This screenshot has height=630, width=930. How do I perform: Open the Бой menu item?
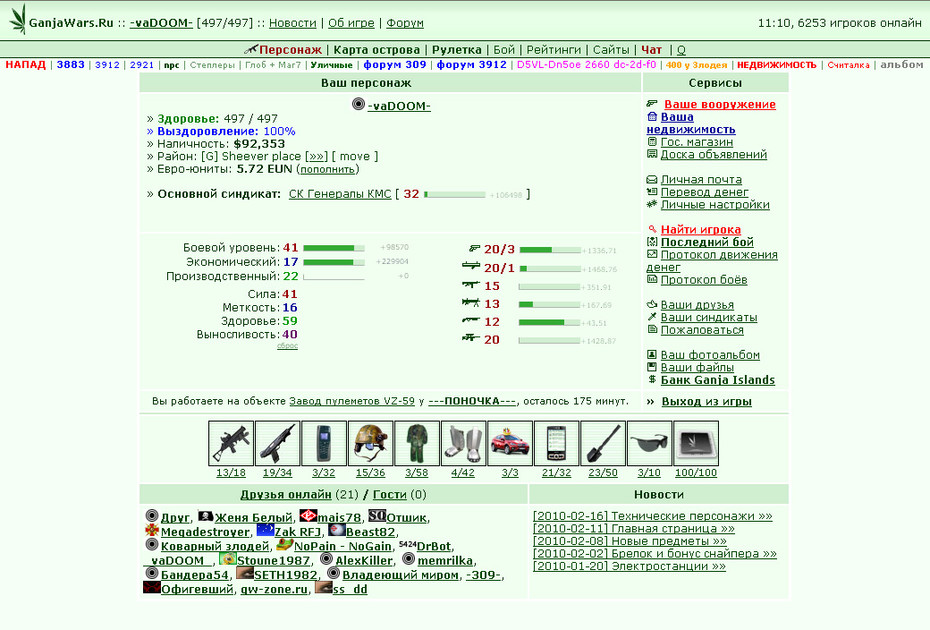point(504,50)
